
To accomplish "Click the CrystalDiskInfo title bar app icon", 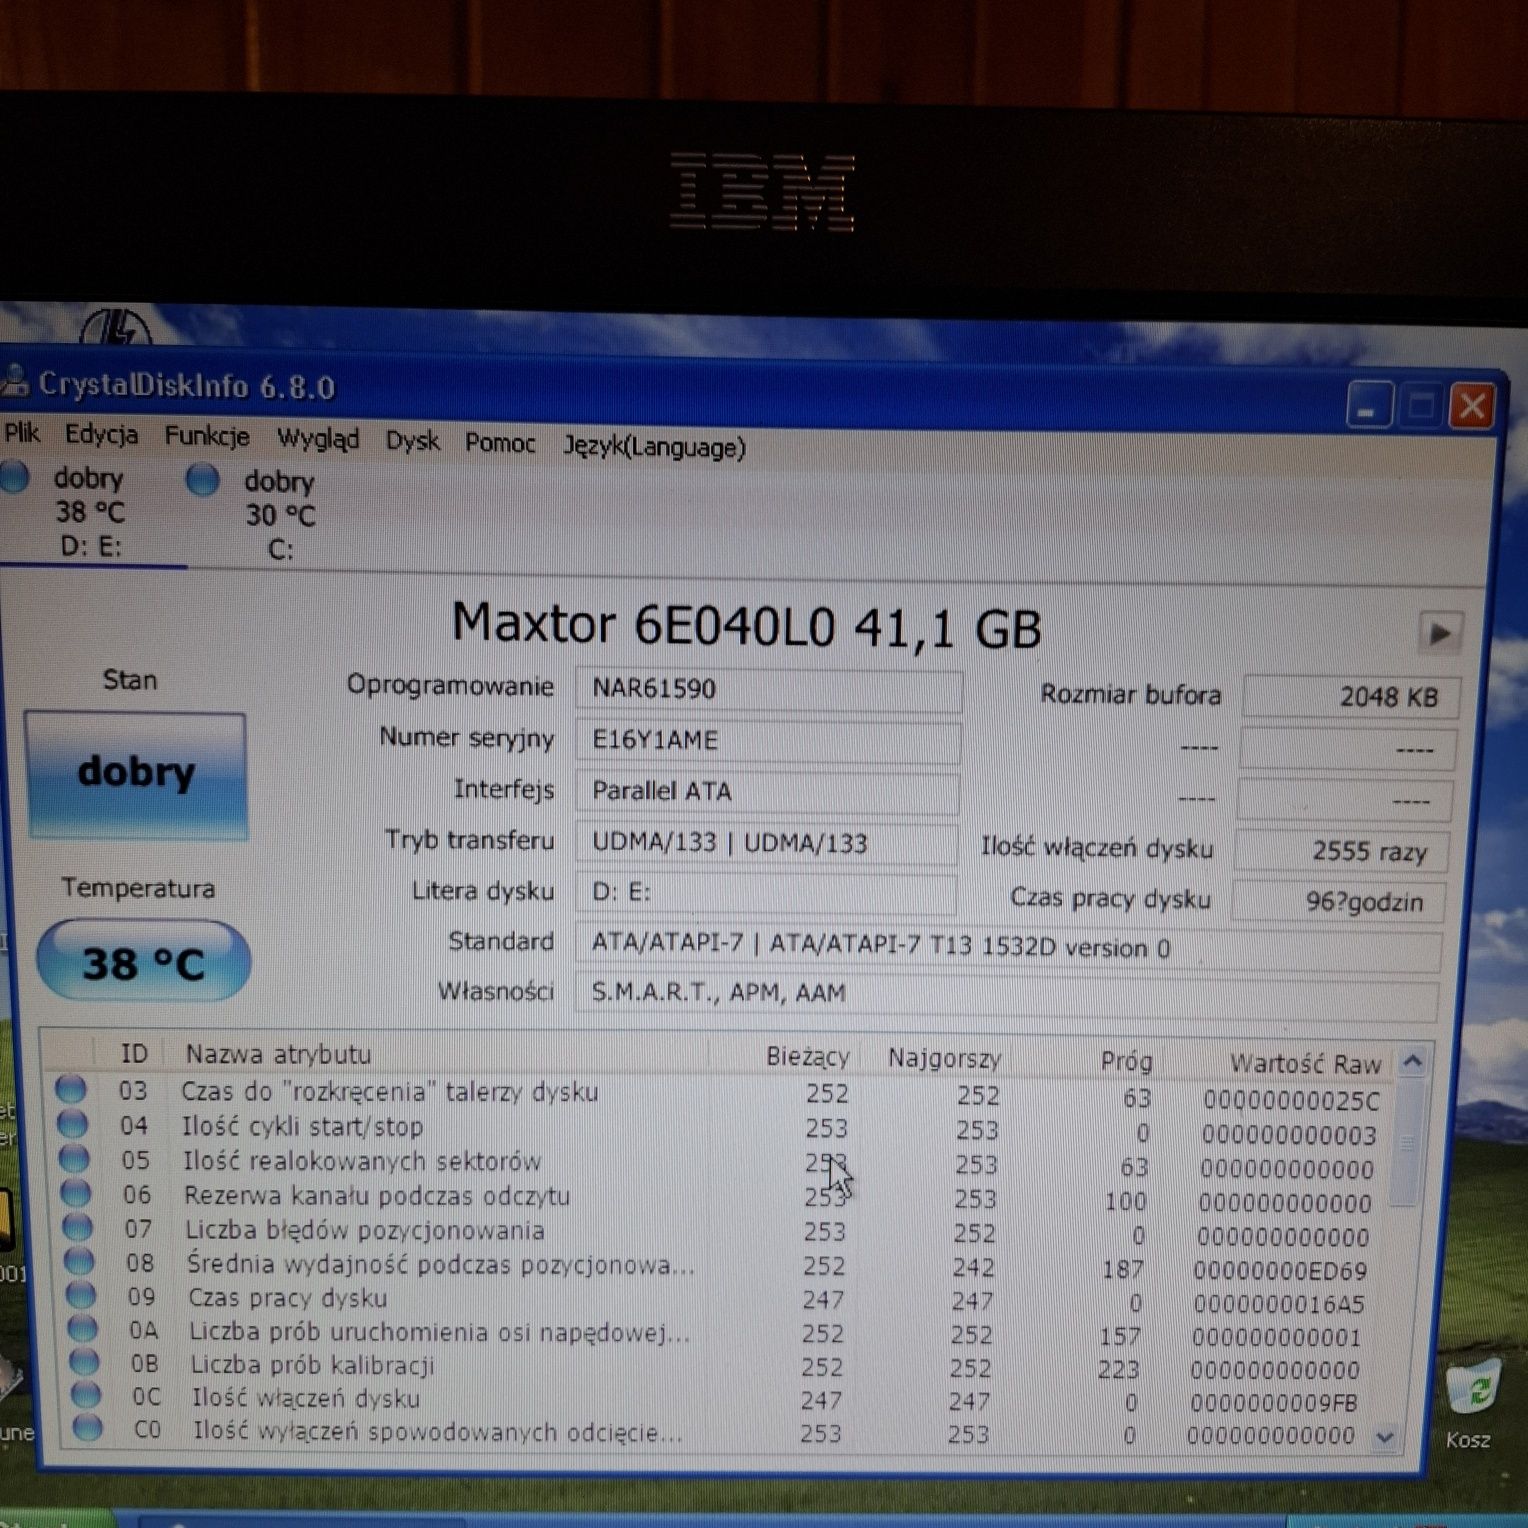I will 14,379.
